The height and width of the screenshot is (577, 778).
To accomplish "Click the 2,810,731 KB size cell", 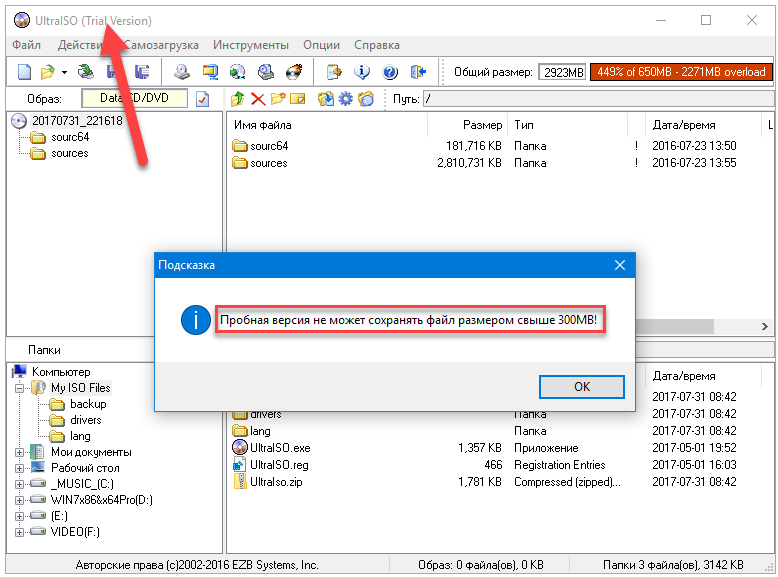I will click(x=469, y=163).
